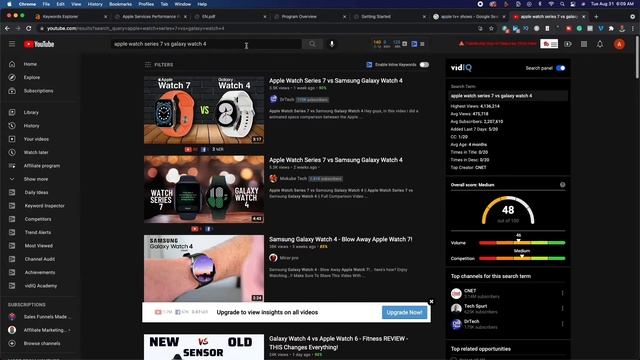Click the Volume score bar
640x360 pixels.
[522, 243]
